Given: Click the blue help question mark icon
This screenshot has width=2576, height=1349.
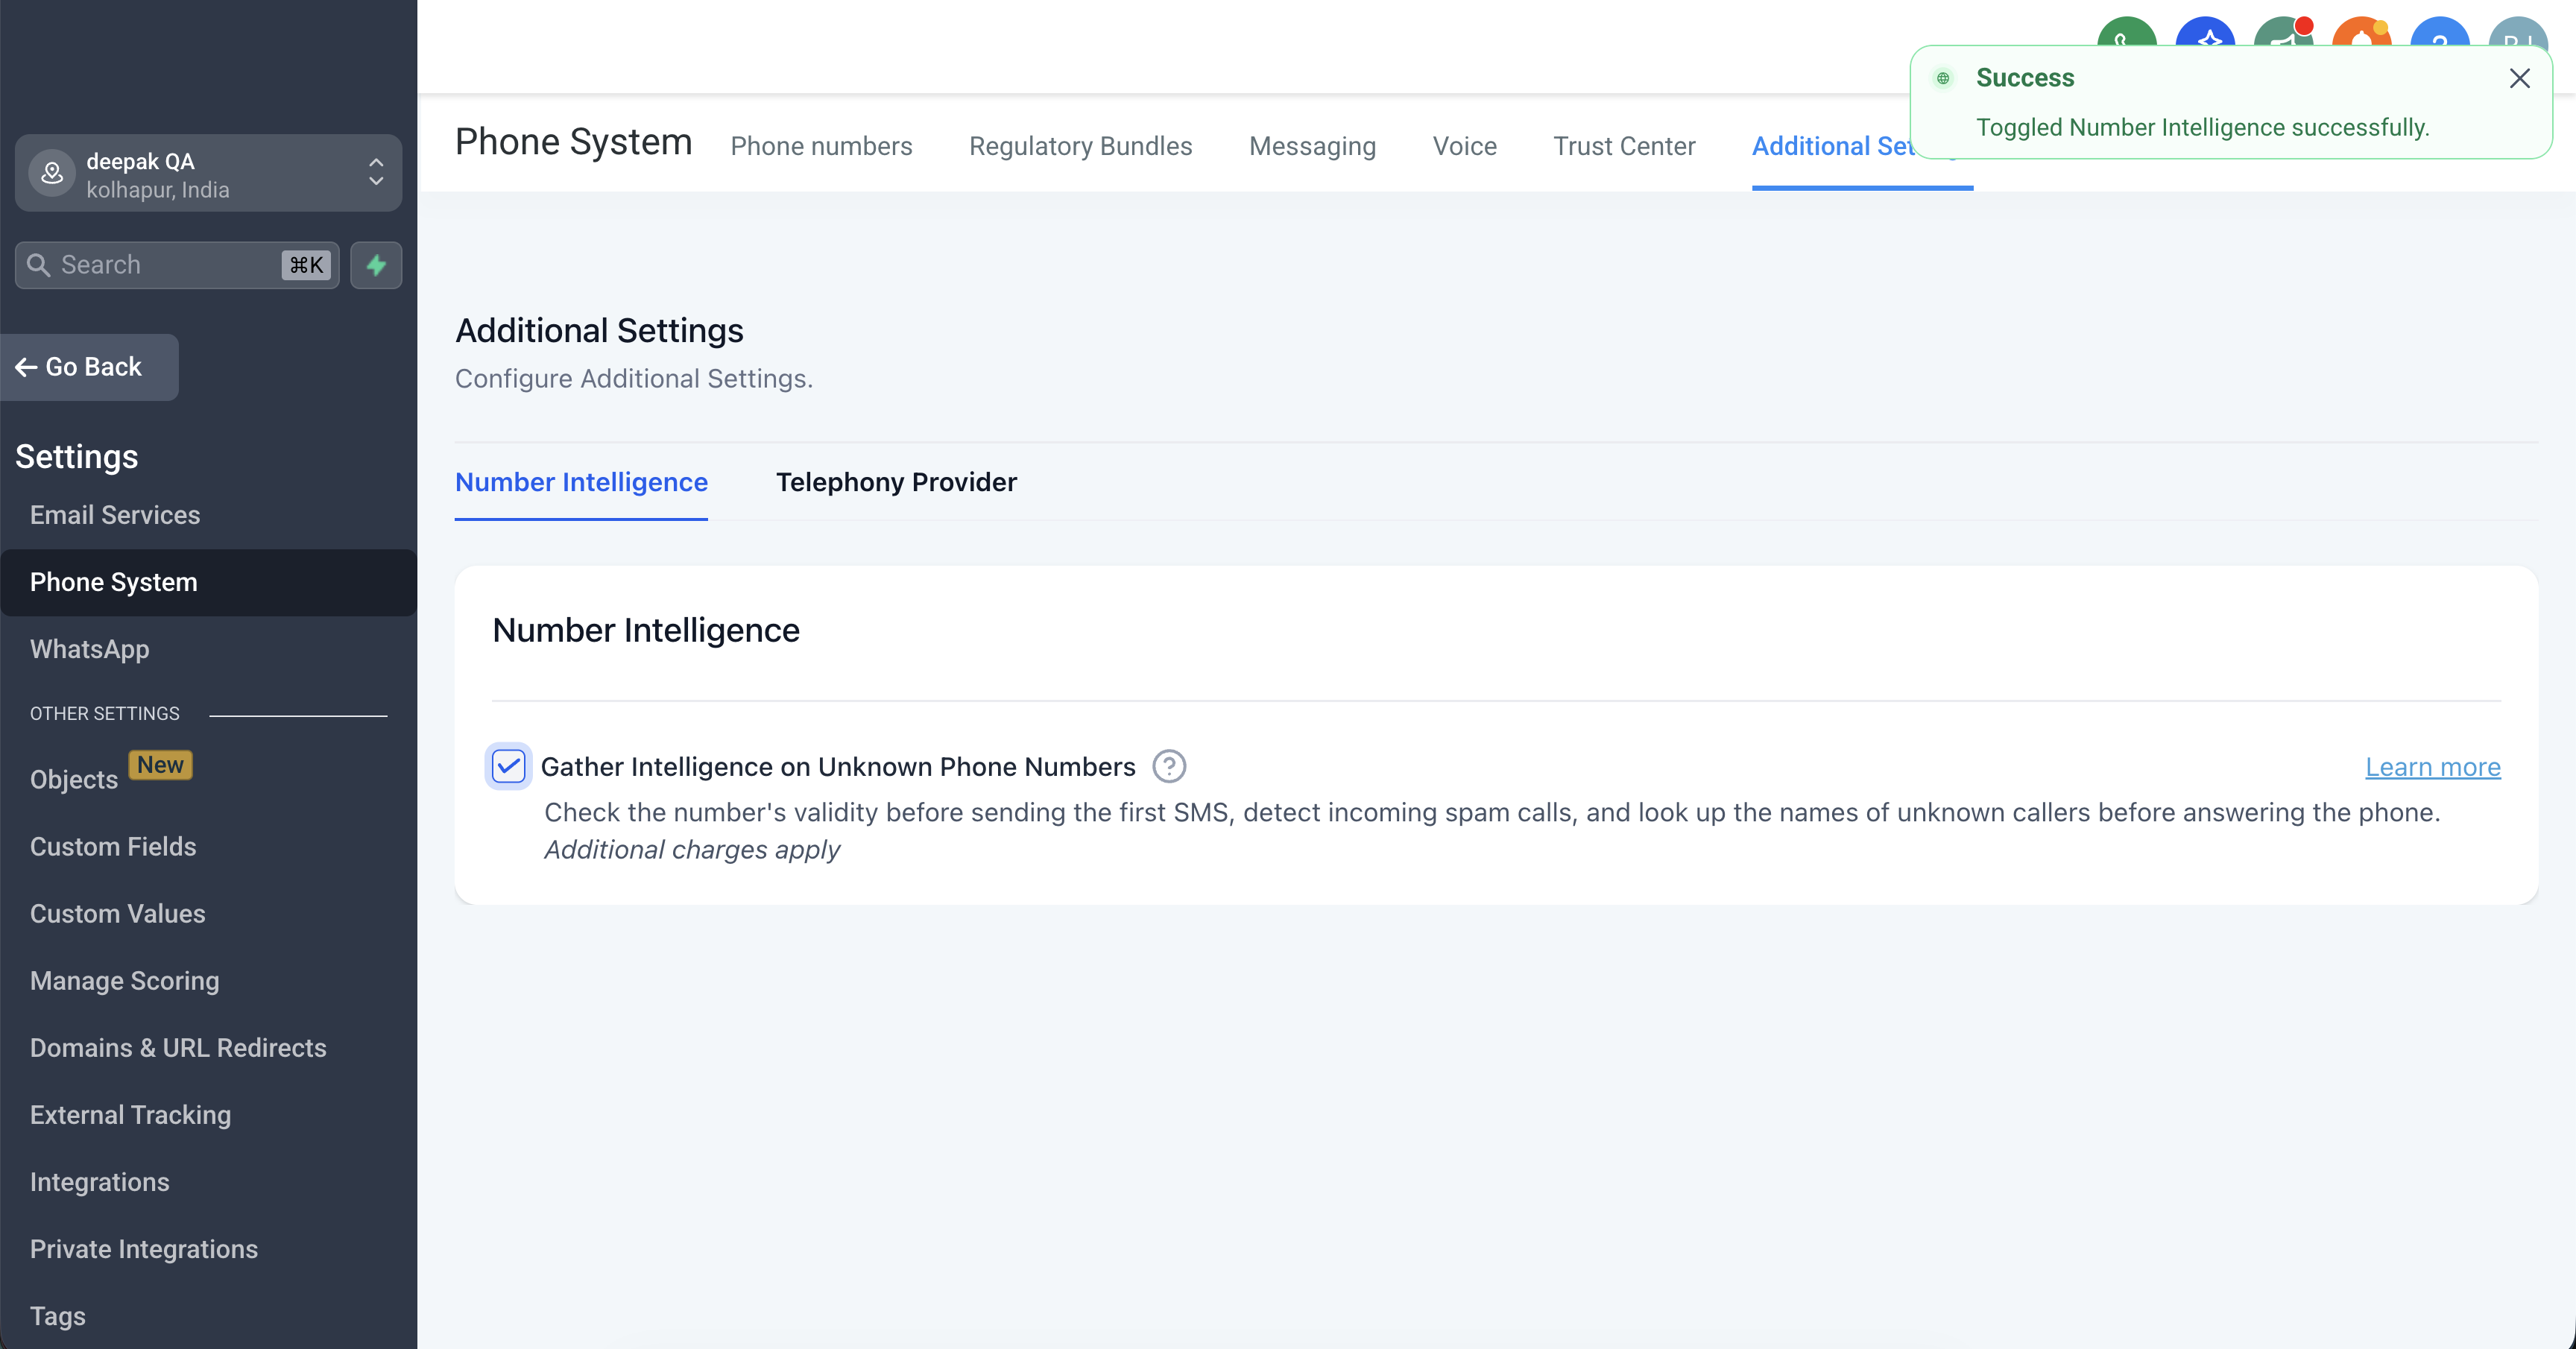Looking at the screenshot, I should point(2439,32).
